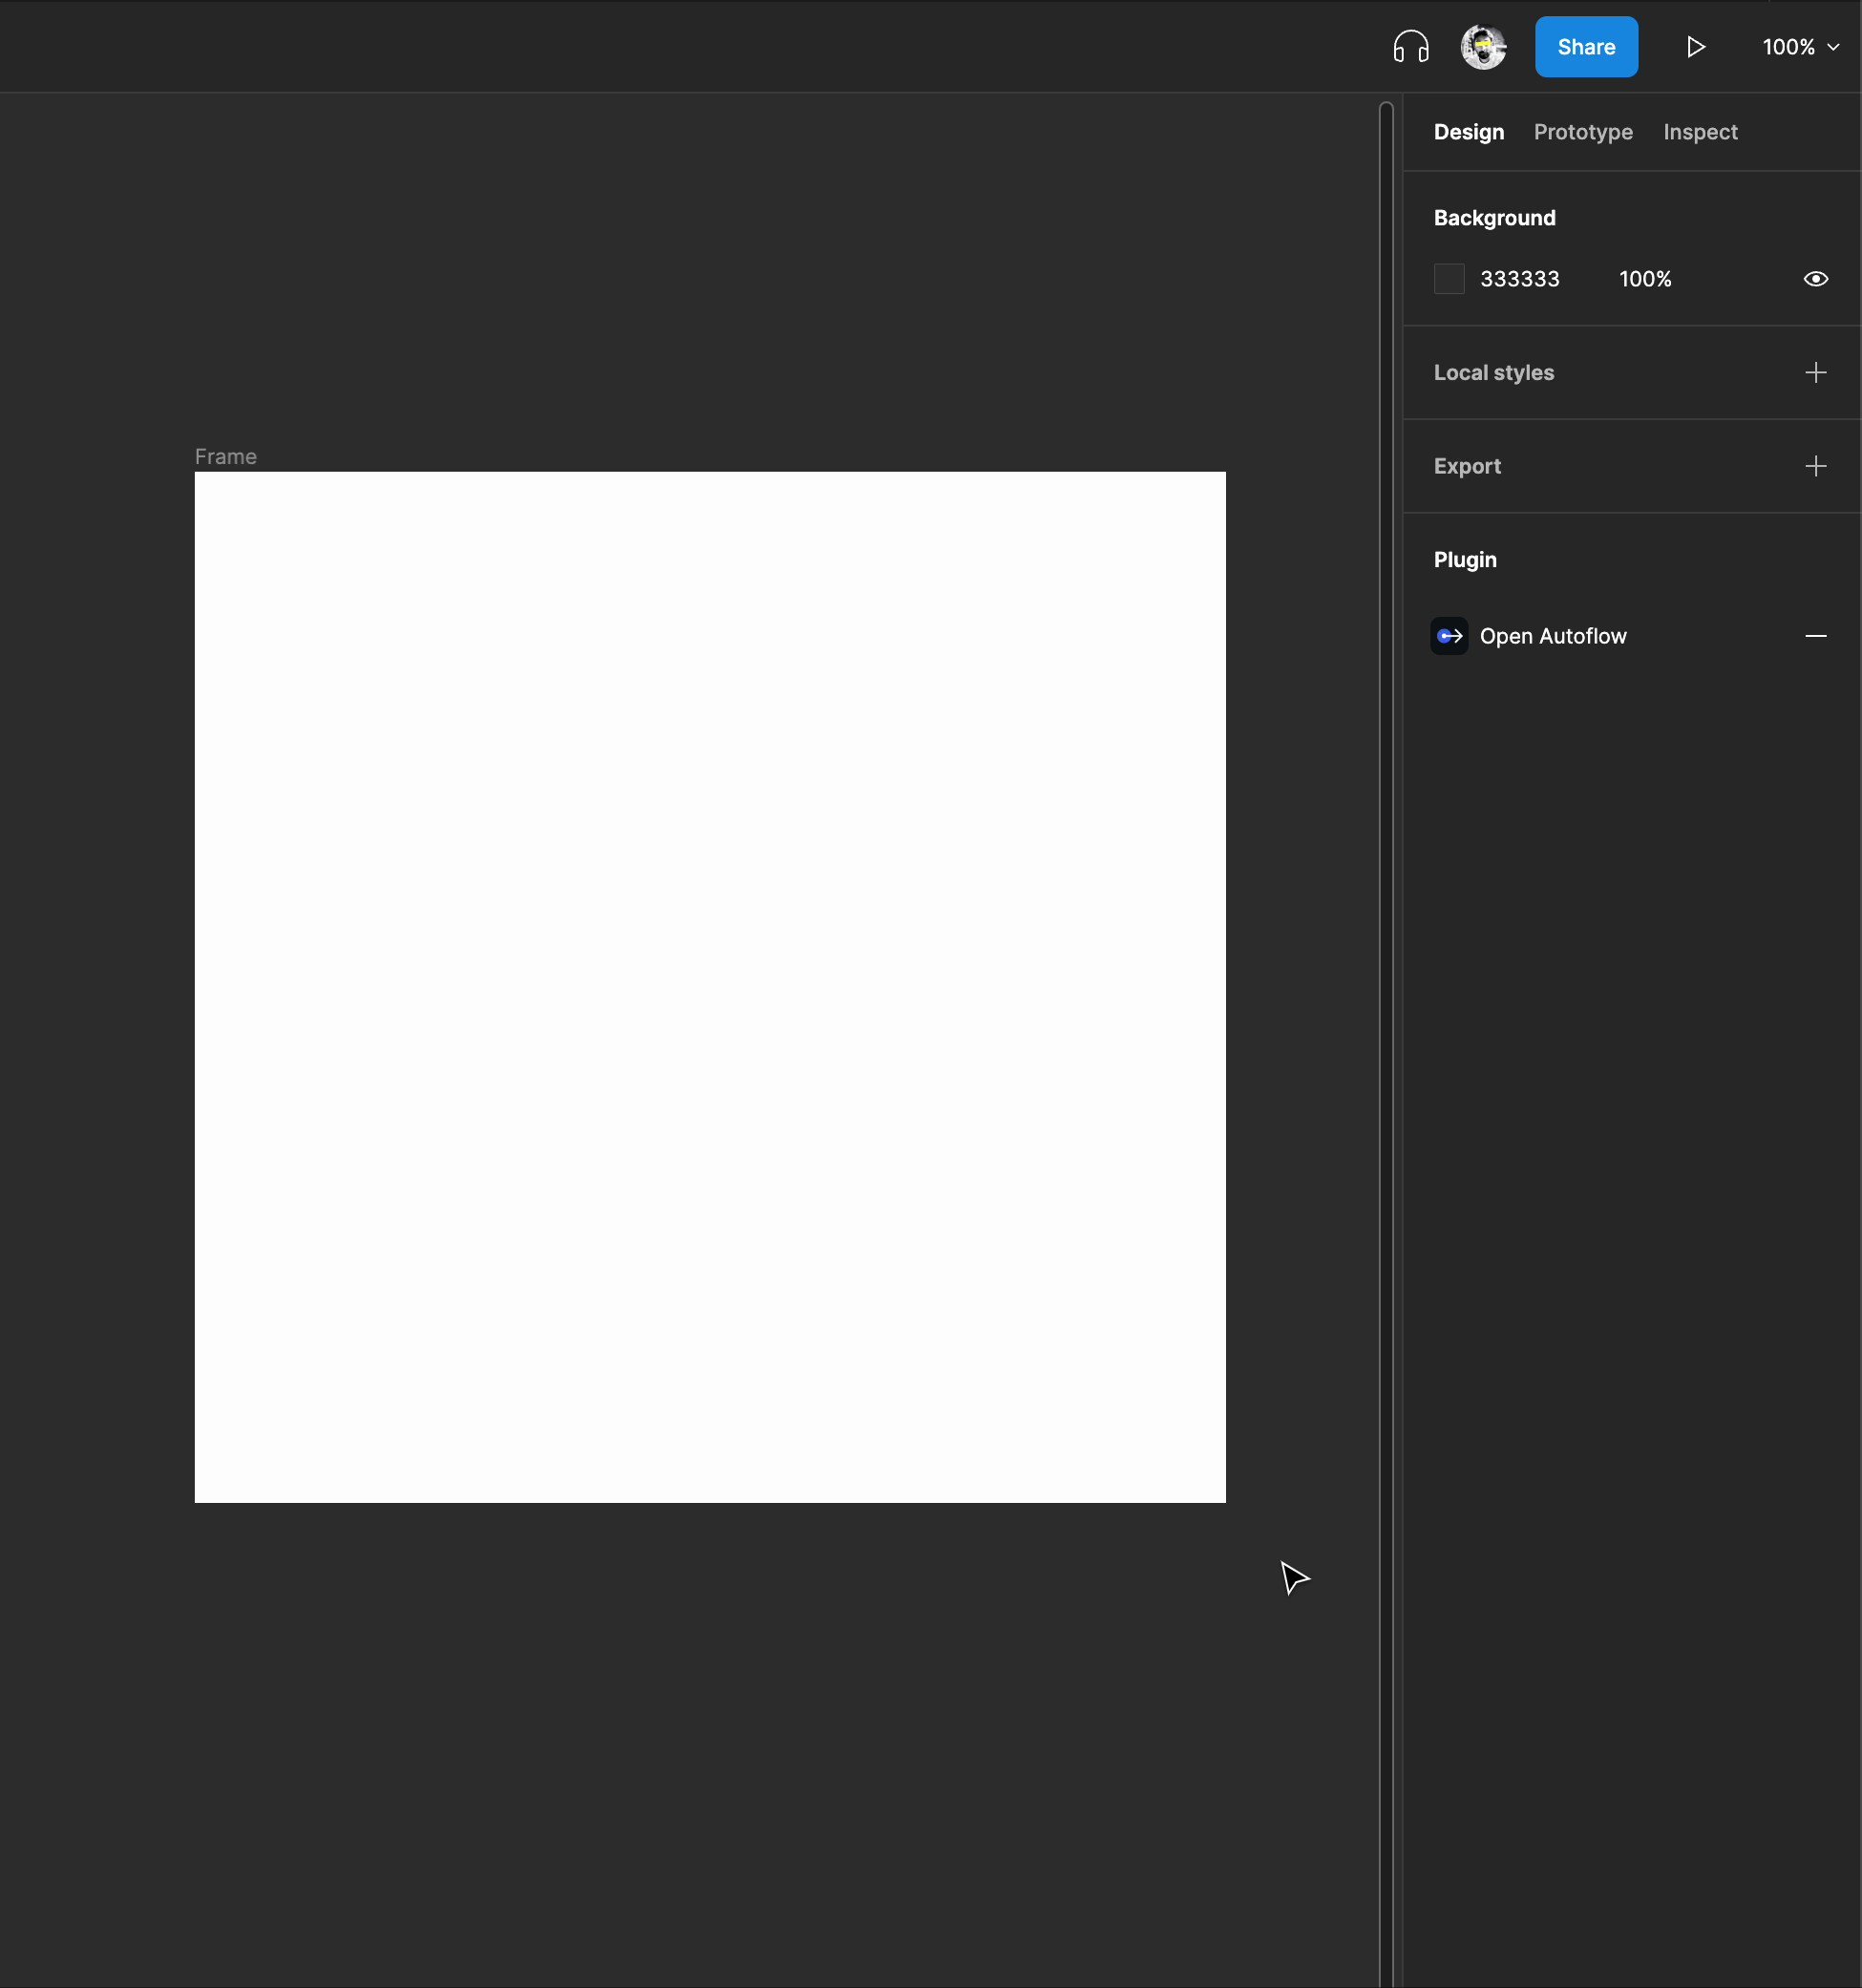
Task: Add an export setting with plus icon
Action: pos(1816,466)
